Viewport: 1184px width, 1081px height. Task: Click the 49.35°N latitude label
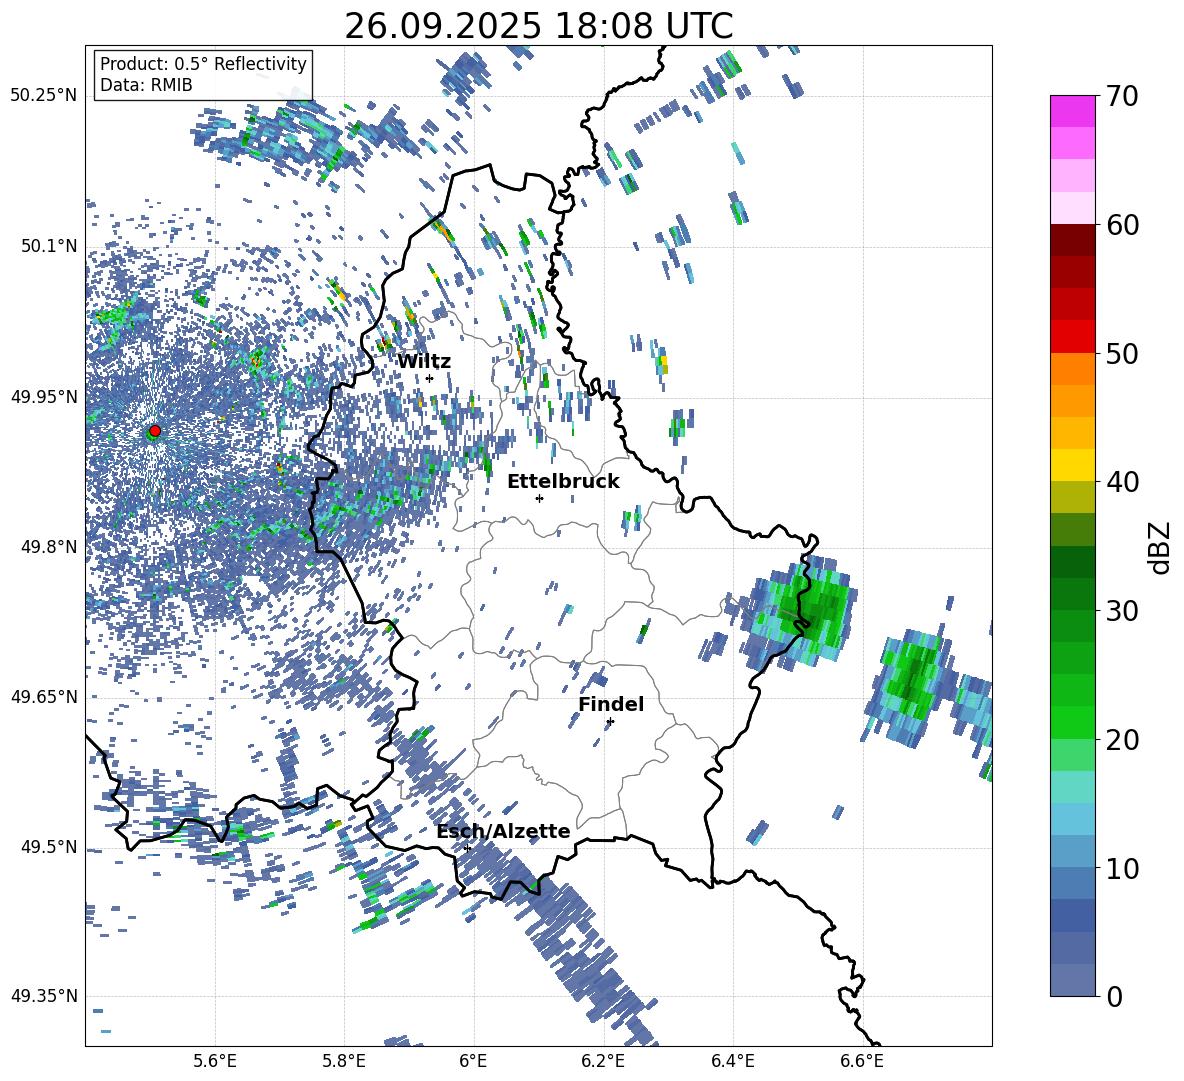(44, 996)
